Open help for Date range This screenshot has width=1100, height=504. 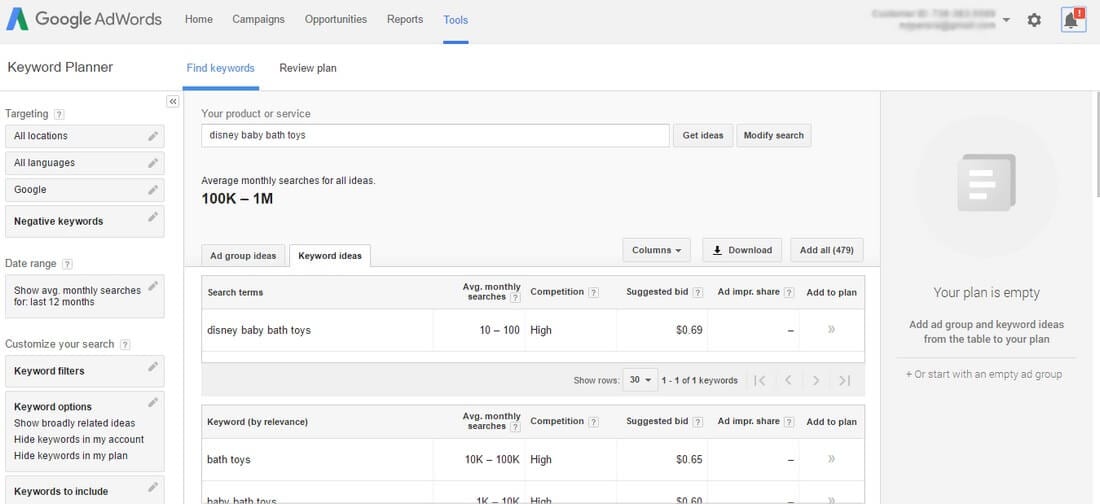pyautogui.click(x=67, y=265)
